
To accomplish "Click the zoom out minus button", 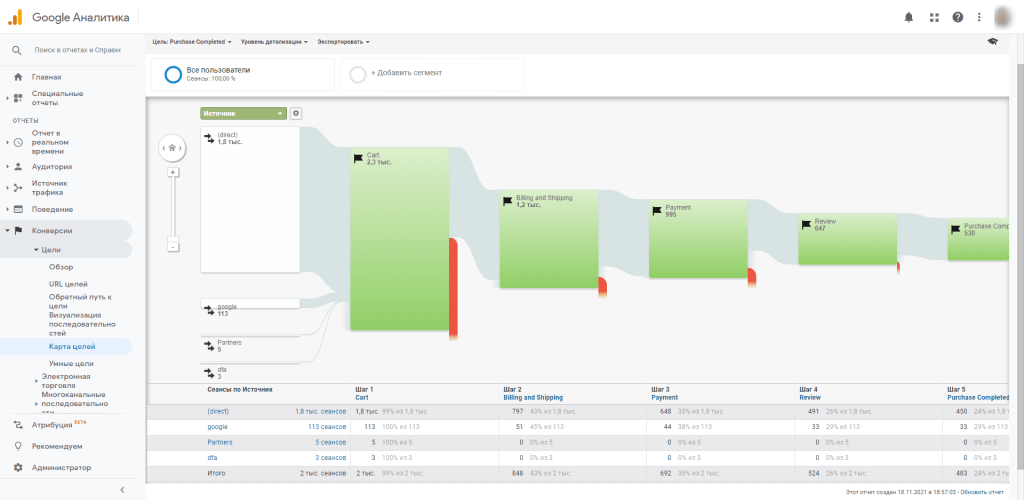I will 173,246.
